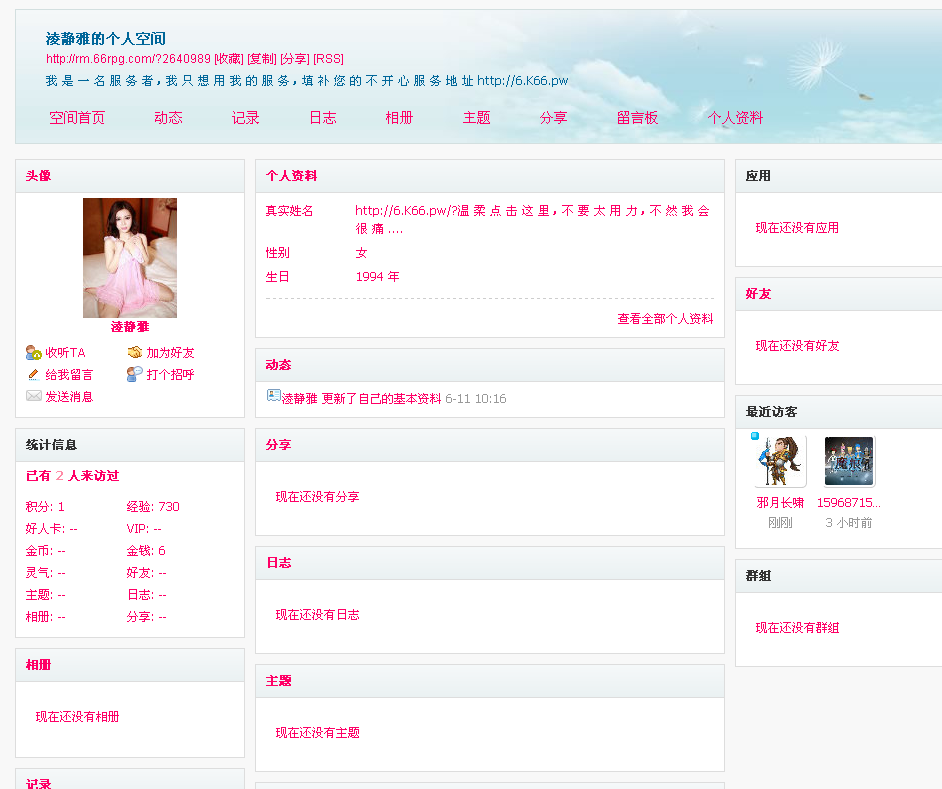Viewport: 942px width, 789px height.
Task: Click the profile avatar photo
Action: tap(130, 258)
